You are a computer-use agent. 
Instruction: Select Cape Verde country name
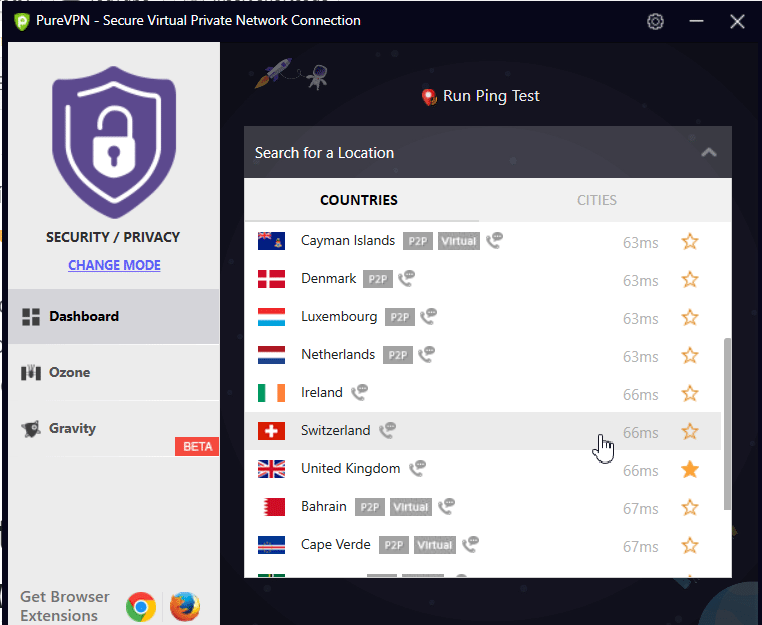point(336,544)
